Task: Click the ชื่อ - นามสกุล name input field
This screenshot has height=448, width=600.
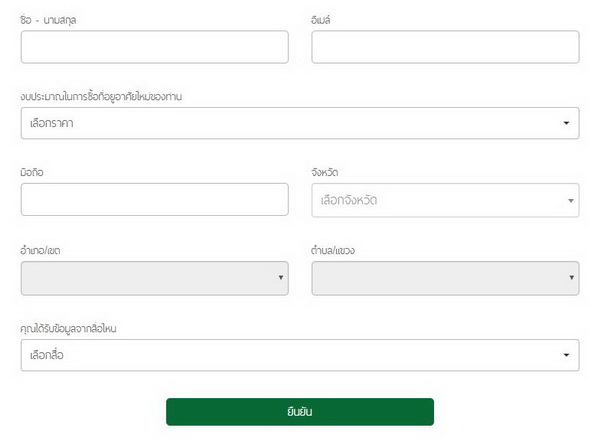Action: [154, 47]
